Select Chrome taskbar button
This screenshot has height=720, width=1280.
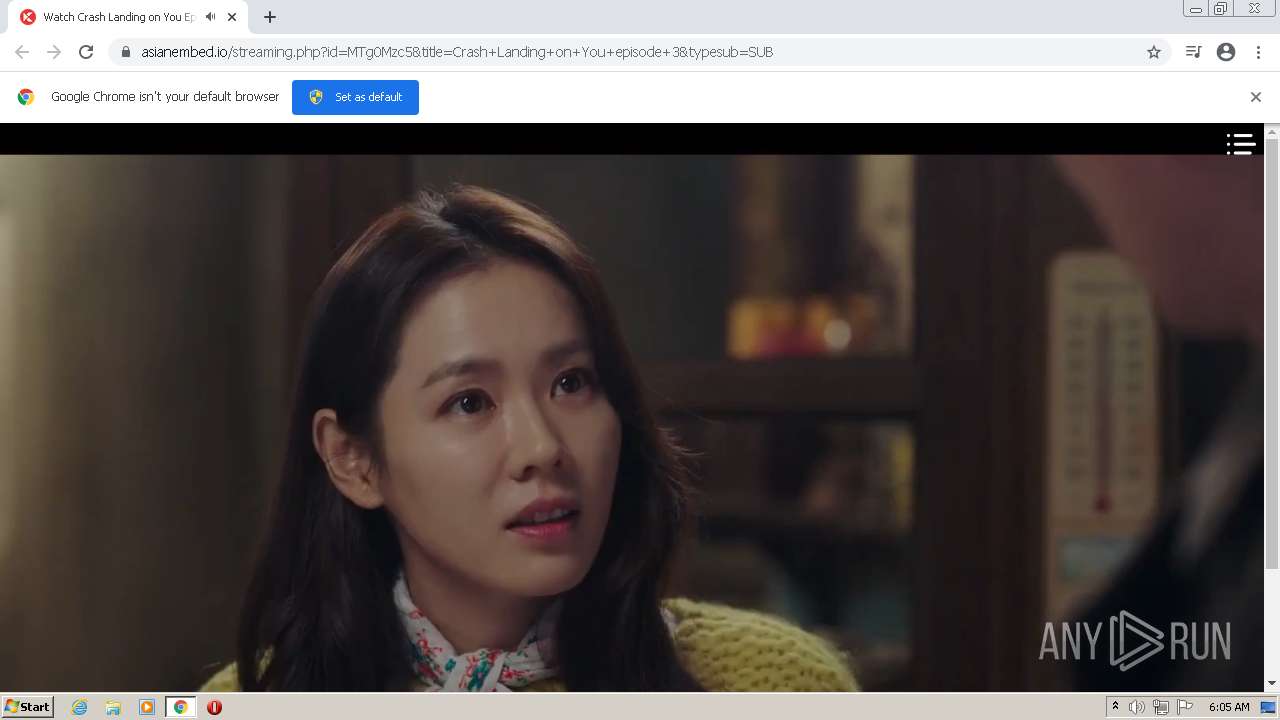coord(181,707)
